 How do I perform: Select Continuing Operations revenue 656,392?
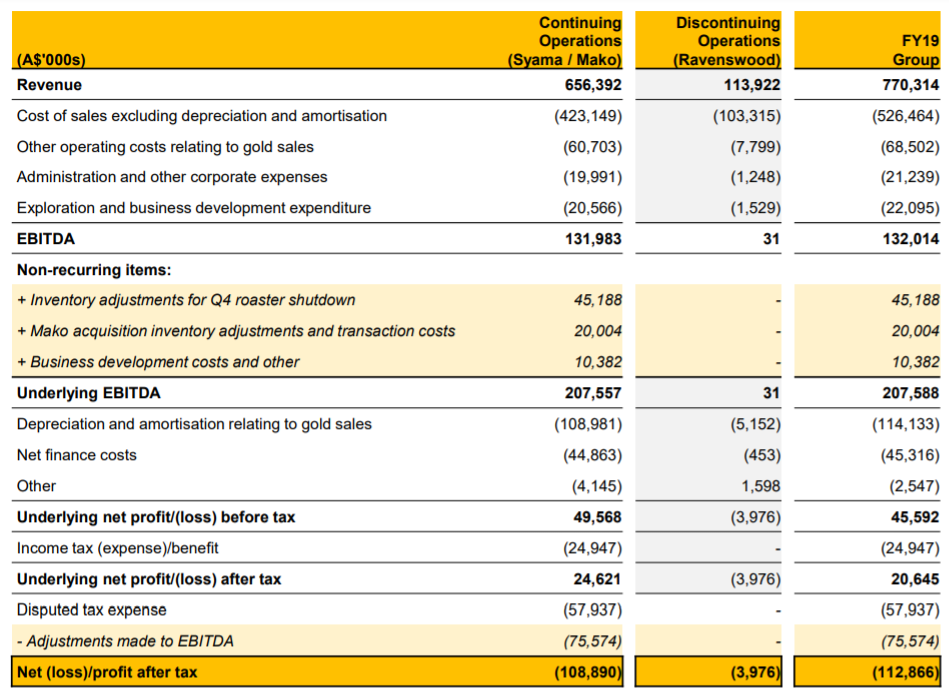593,85
